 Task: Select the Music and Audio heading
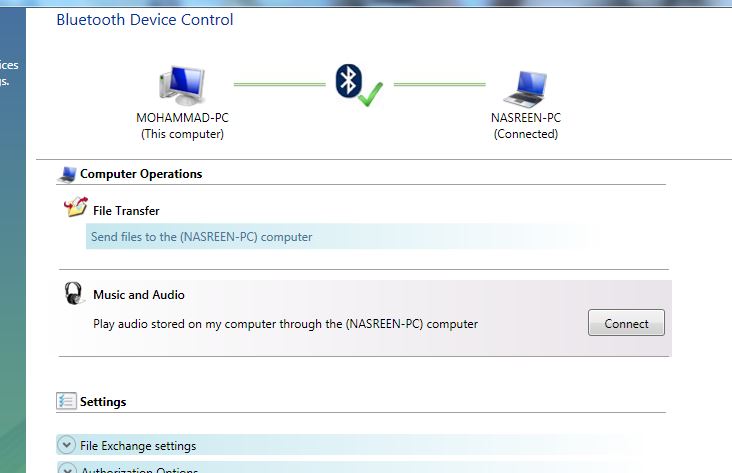(139, 295)
